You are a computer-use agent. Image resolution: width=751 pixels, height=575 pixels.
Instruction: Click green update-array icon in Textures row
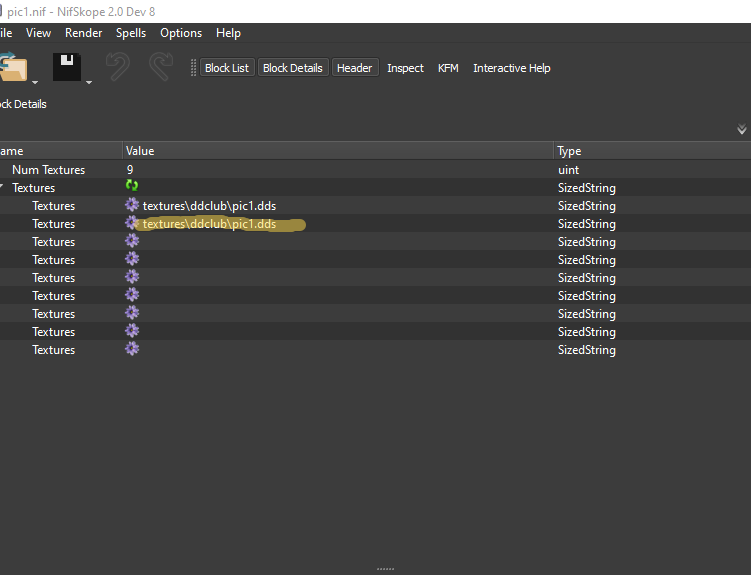132,187
